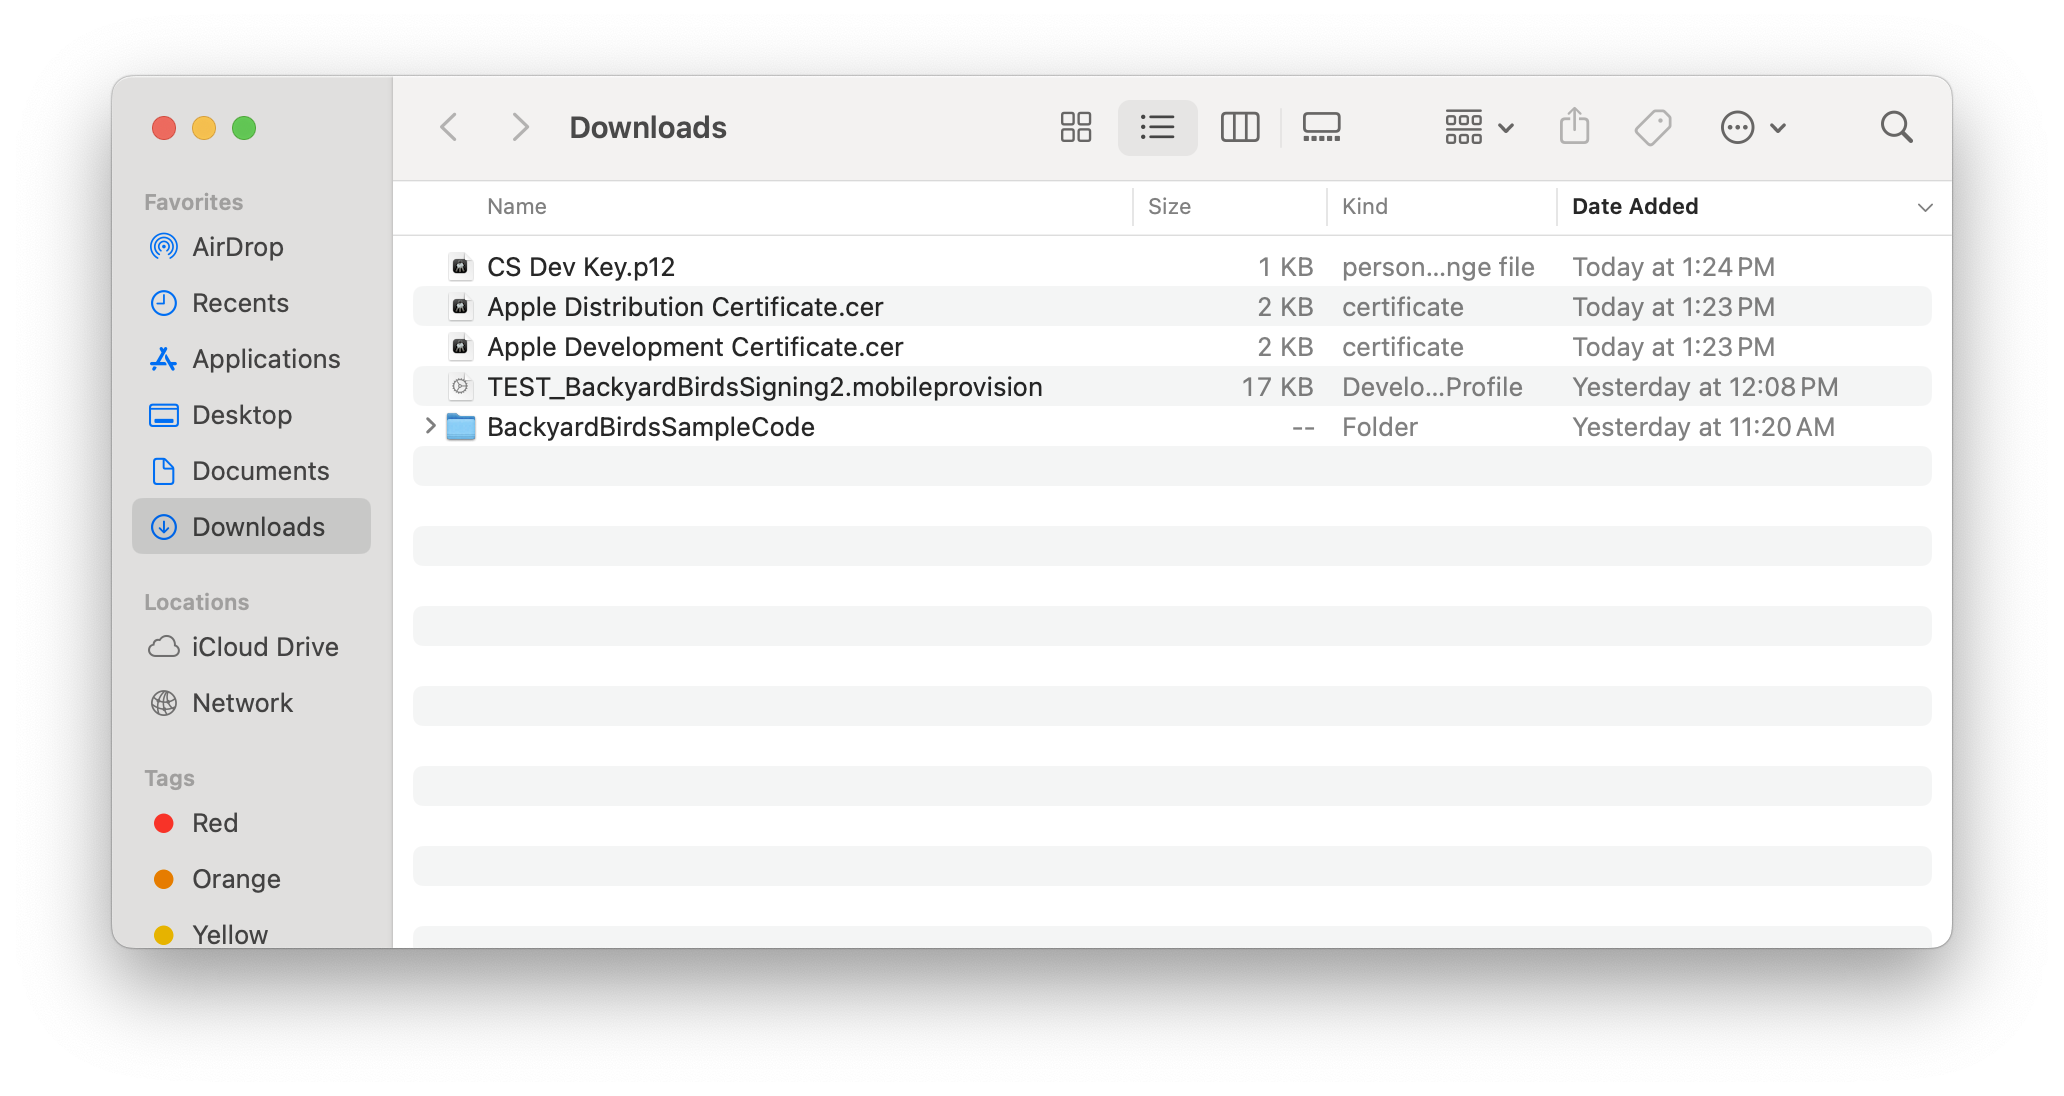The image size is (2064, 1096).
Task: Open the Action ellipsis menu
Action: click(x=1753, y=127)
